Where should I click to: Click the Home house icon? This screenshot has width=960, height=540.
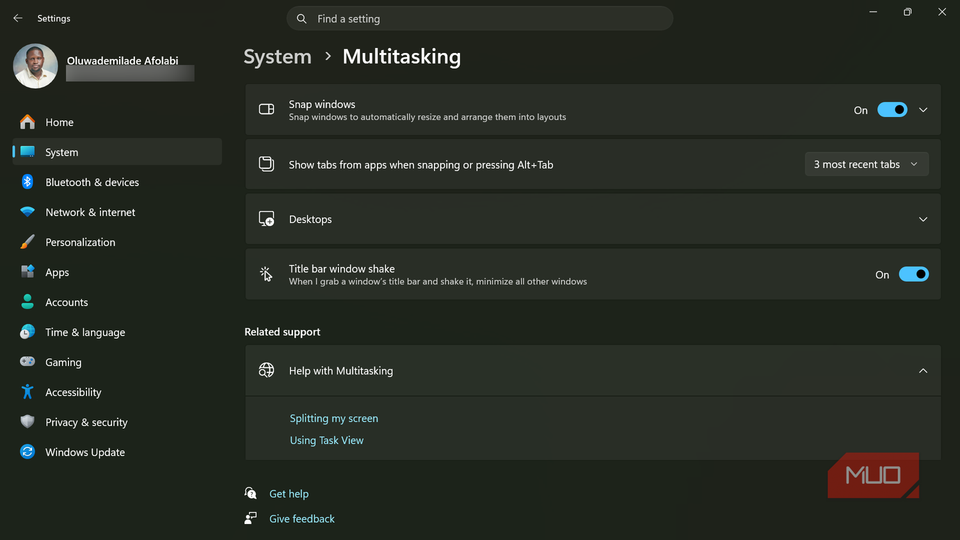[28, 122]
